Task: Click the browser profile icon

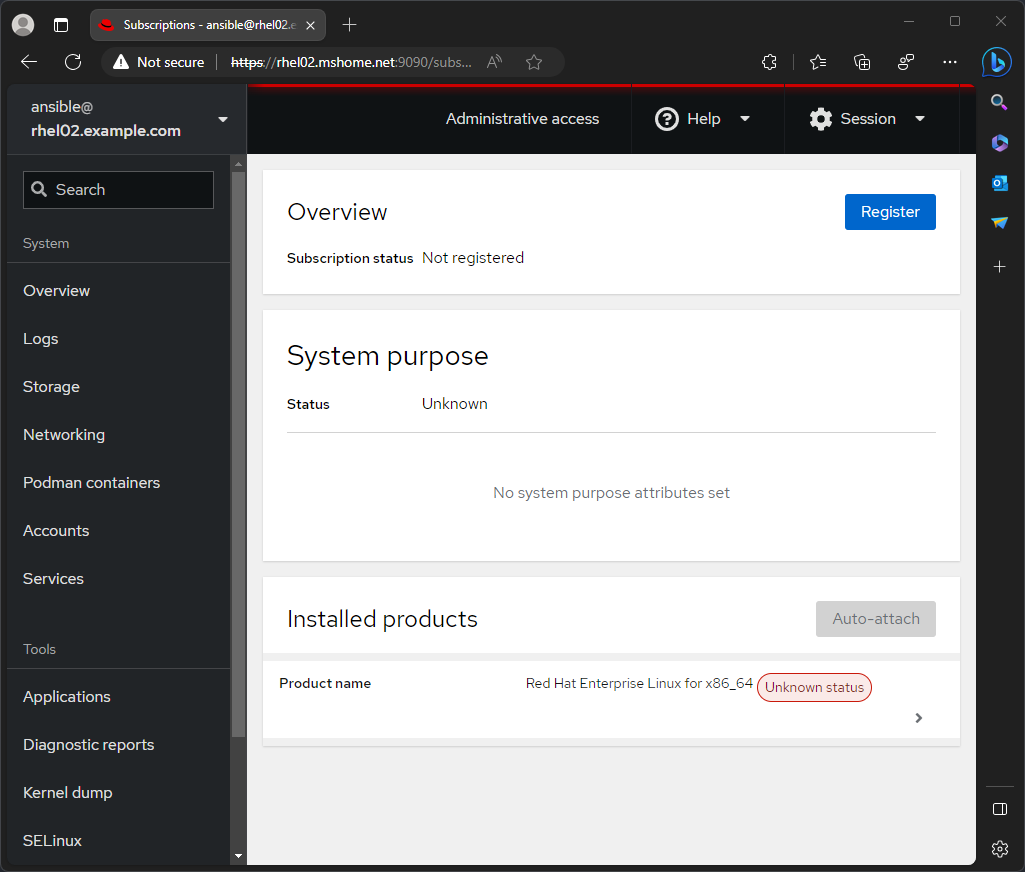Action: tap(22, 24)
